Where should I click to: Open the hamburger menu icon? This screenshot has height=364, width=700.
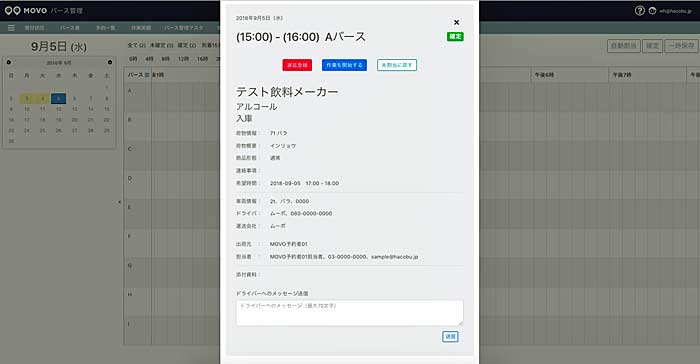(11, 28)
